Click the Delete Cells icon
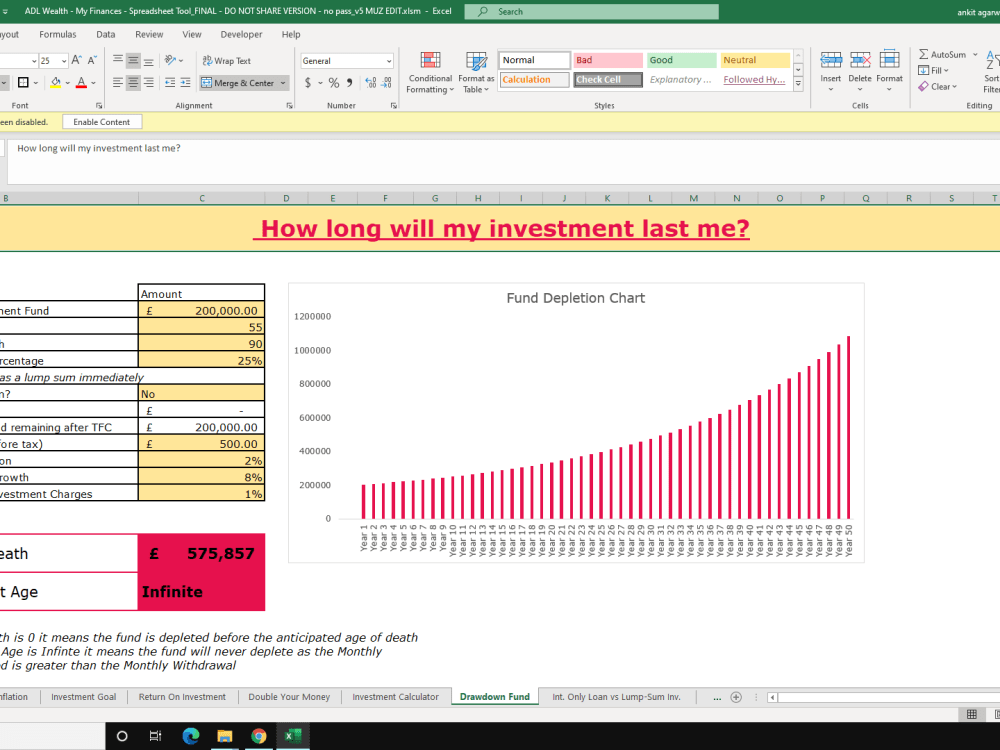The width and height of the screenshot is (1000, 750). 859,62
